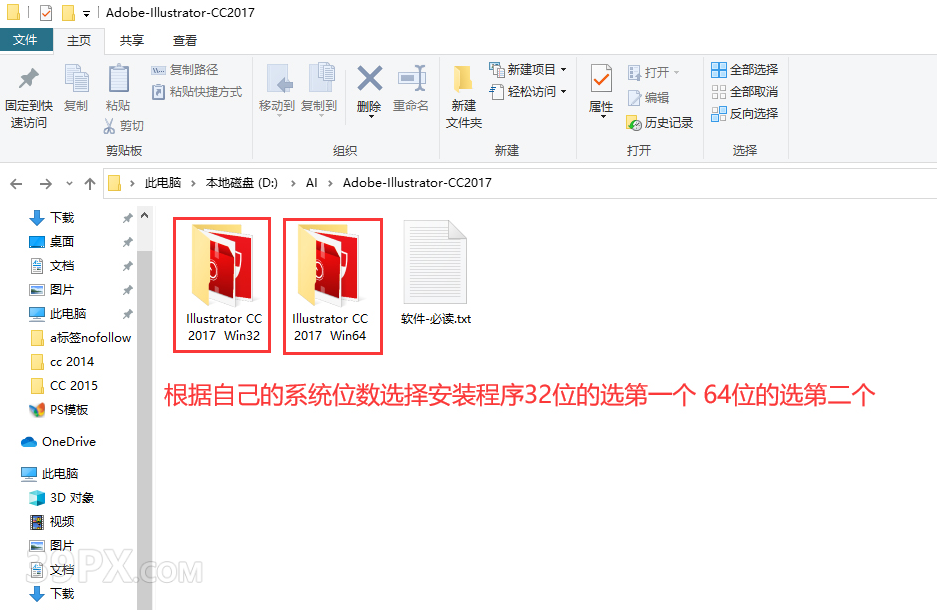Open the File (文件) tab
937x610 pixels.
26,40
